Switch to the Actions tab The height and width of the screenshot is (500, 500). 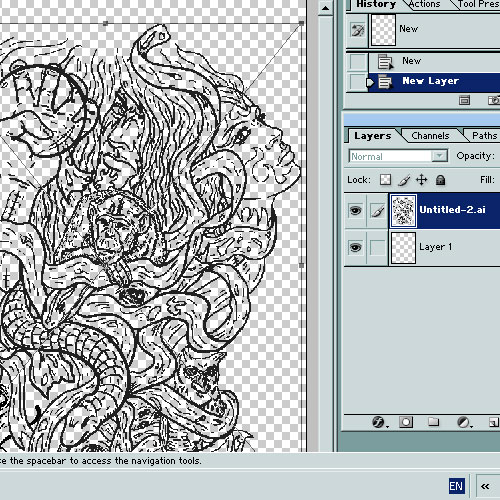point(424,4)
